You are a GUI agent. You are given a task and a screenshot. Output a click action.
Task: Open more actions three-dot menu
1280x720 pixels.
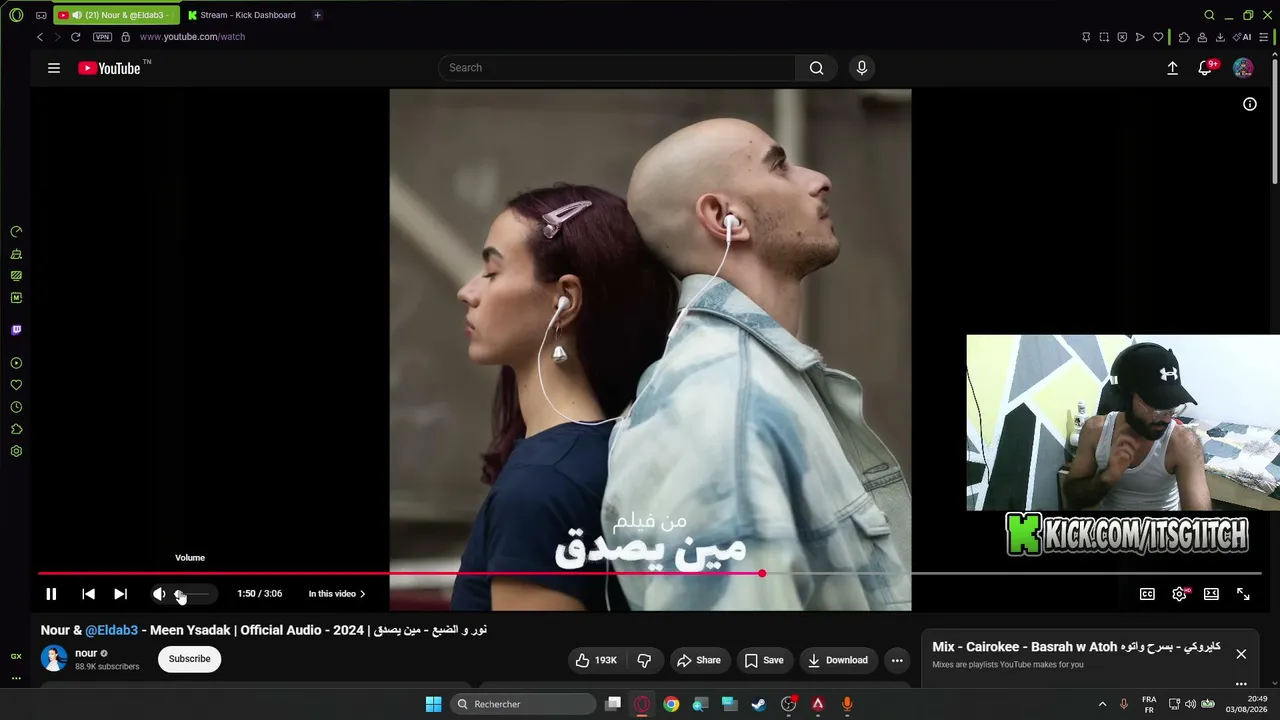click(x=897, y=660)
